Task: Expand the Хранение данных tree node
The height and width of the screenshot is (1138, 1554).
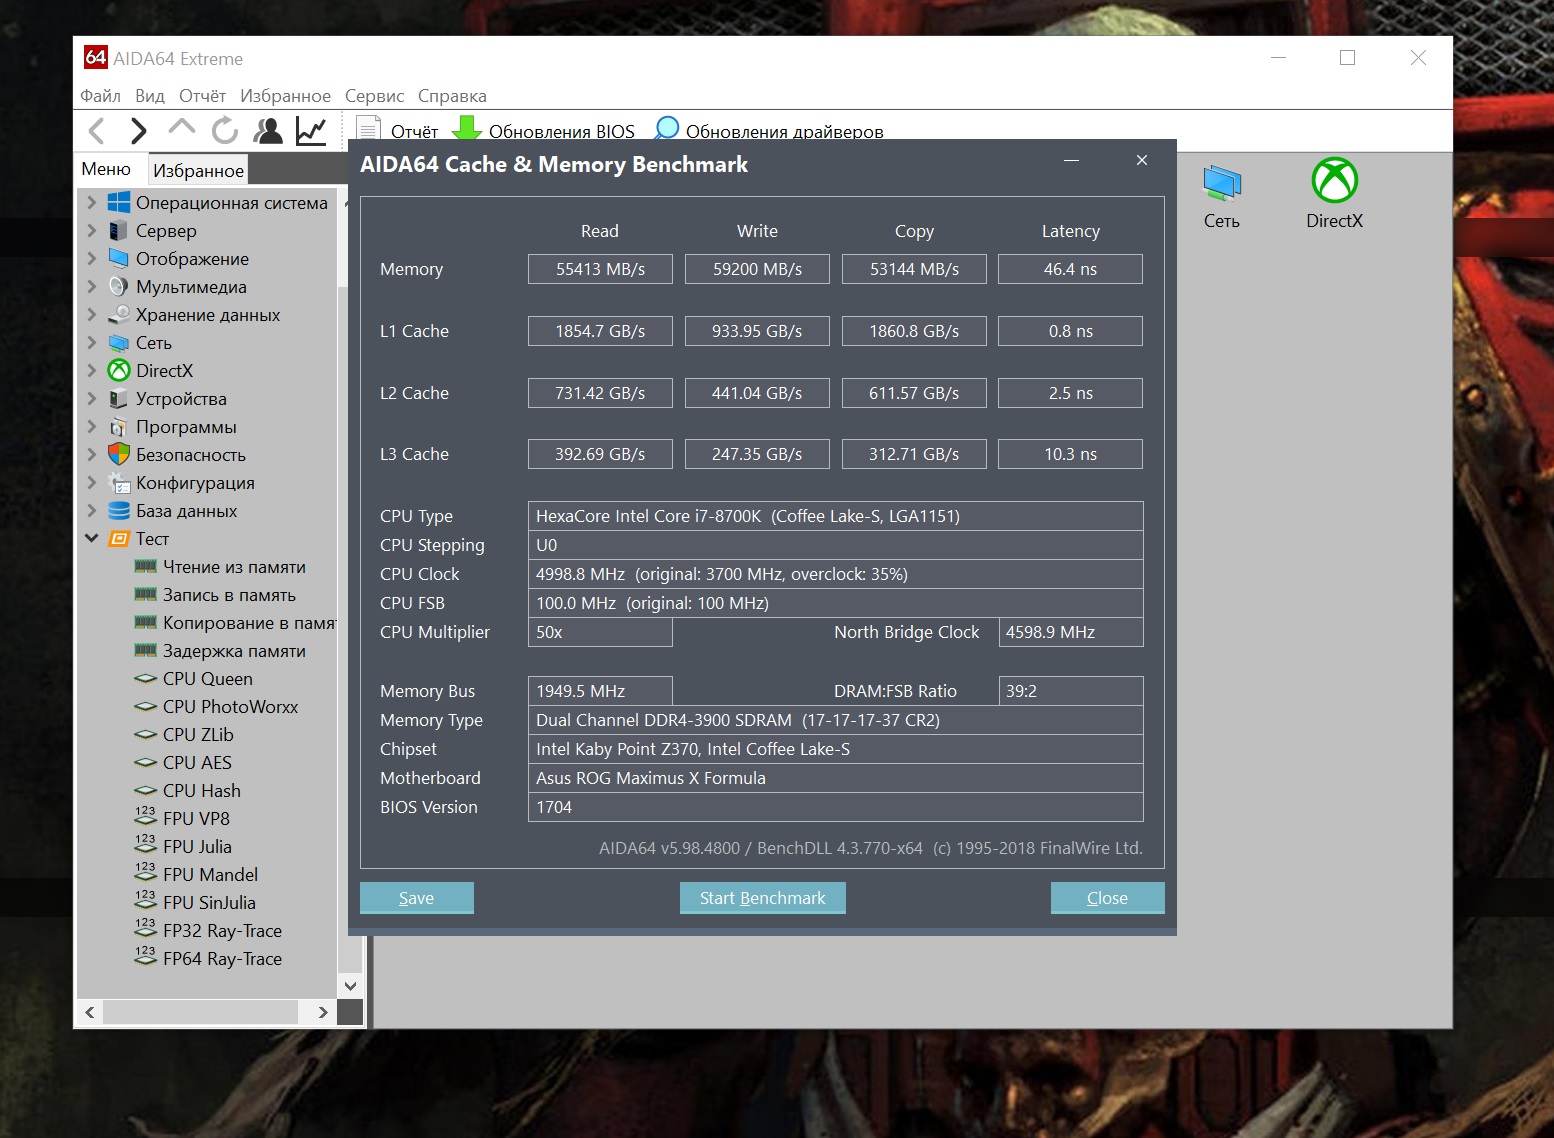Action: 92,315
